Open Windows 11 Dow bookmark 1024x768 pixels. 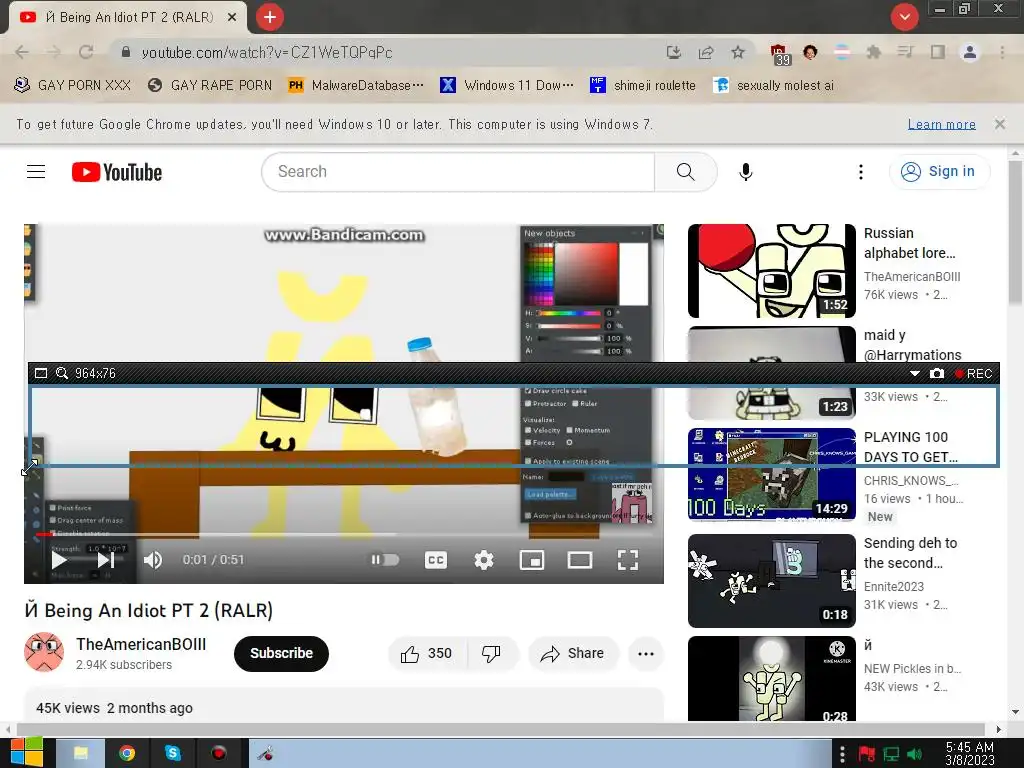pyautogui.click(x=507, y=86)
